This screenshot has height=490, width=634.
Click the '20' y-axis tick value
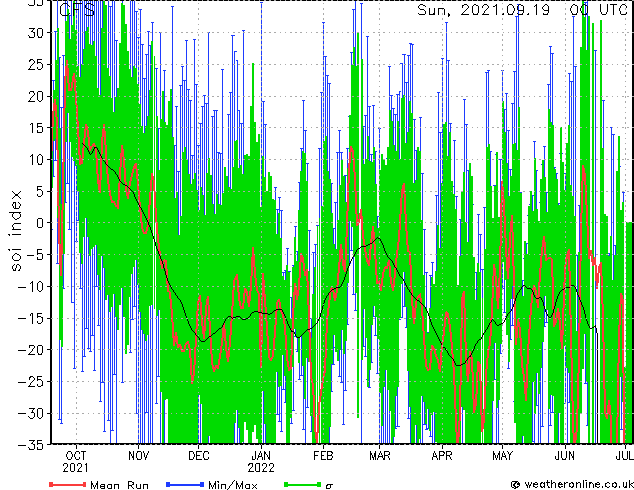click(x=36, y=96)
